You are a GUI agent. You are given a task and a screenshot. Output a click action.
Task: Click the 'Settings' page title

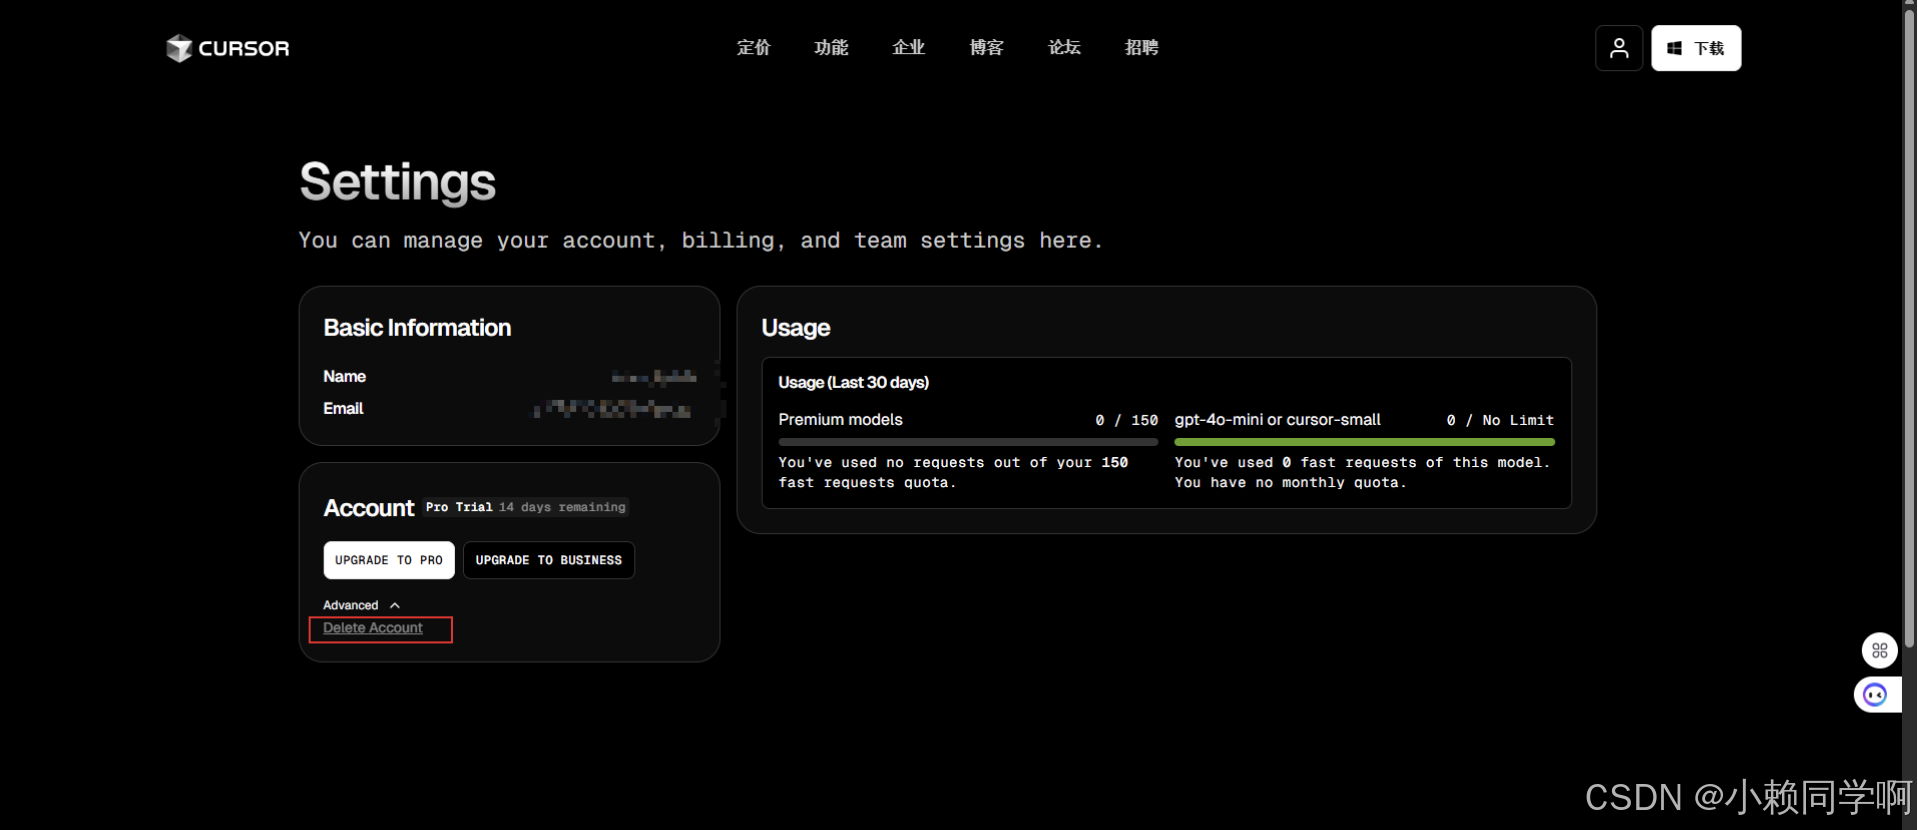click(x=398, y=182)
